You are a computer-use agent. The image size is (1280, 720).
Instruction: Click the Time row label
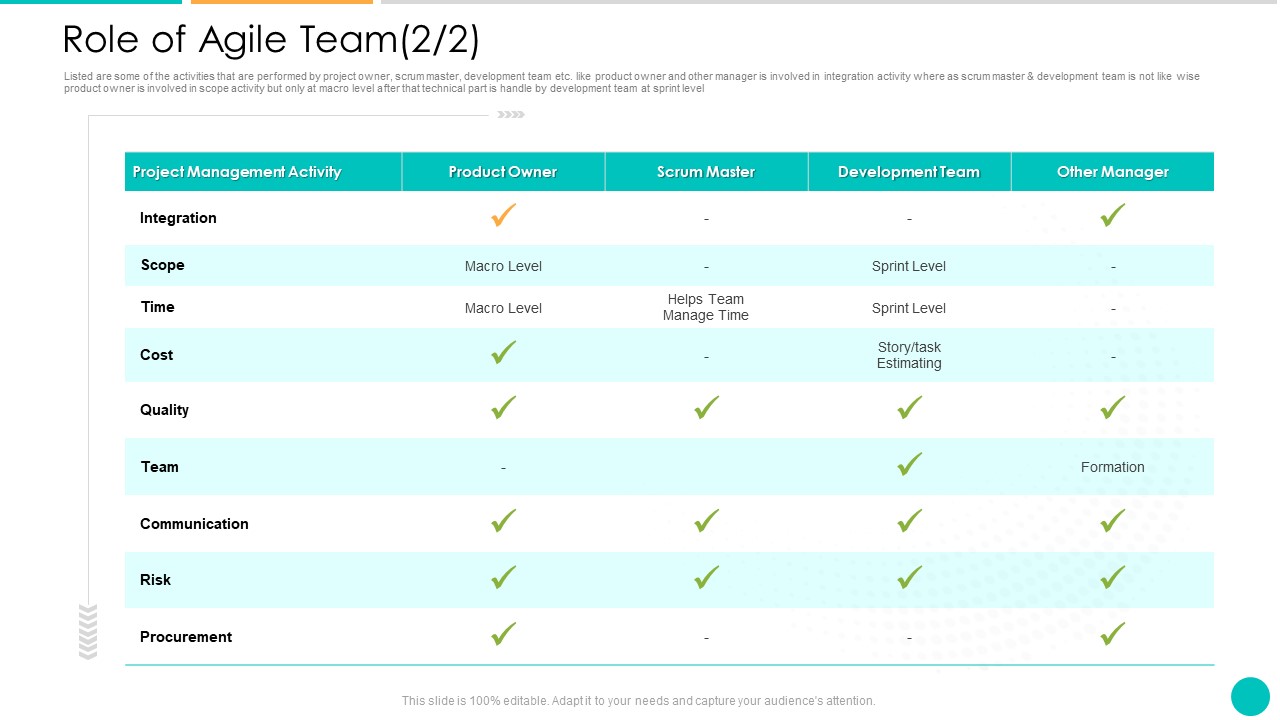point(158,307)
